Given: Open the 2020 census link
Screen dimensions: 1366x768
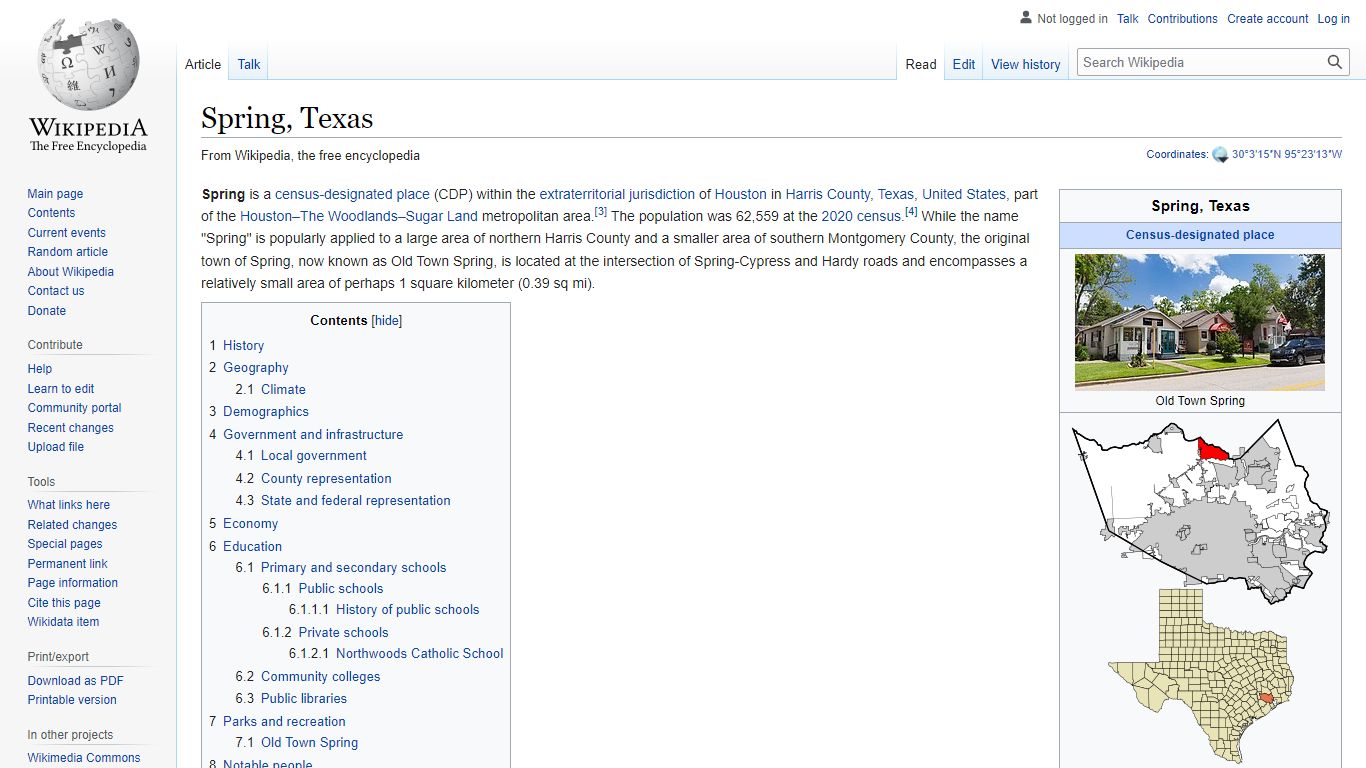Looking at the screenshot, I should [x=862, y=216].
